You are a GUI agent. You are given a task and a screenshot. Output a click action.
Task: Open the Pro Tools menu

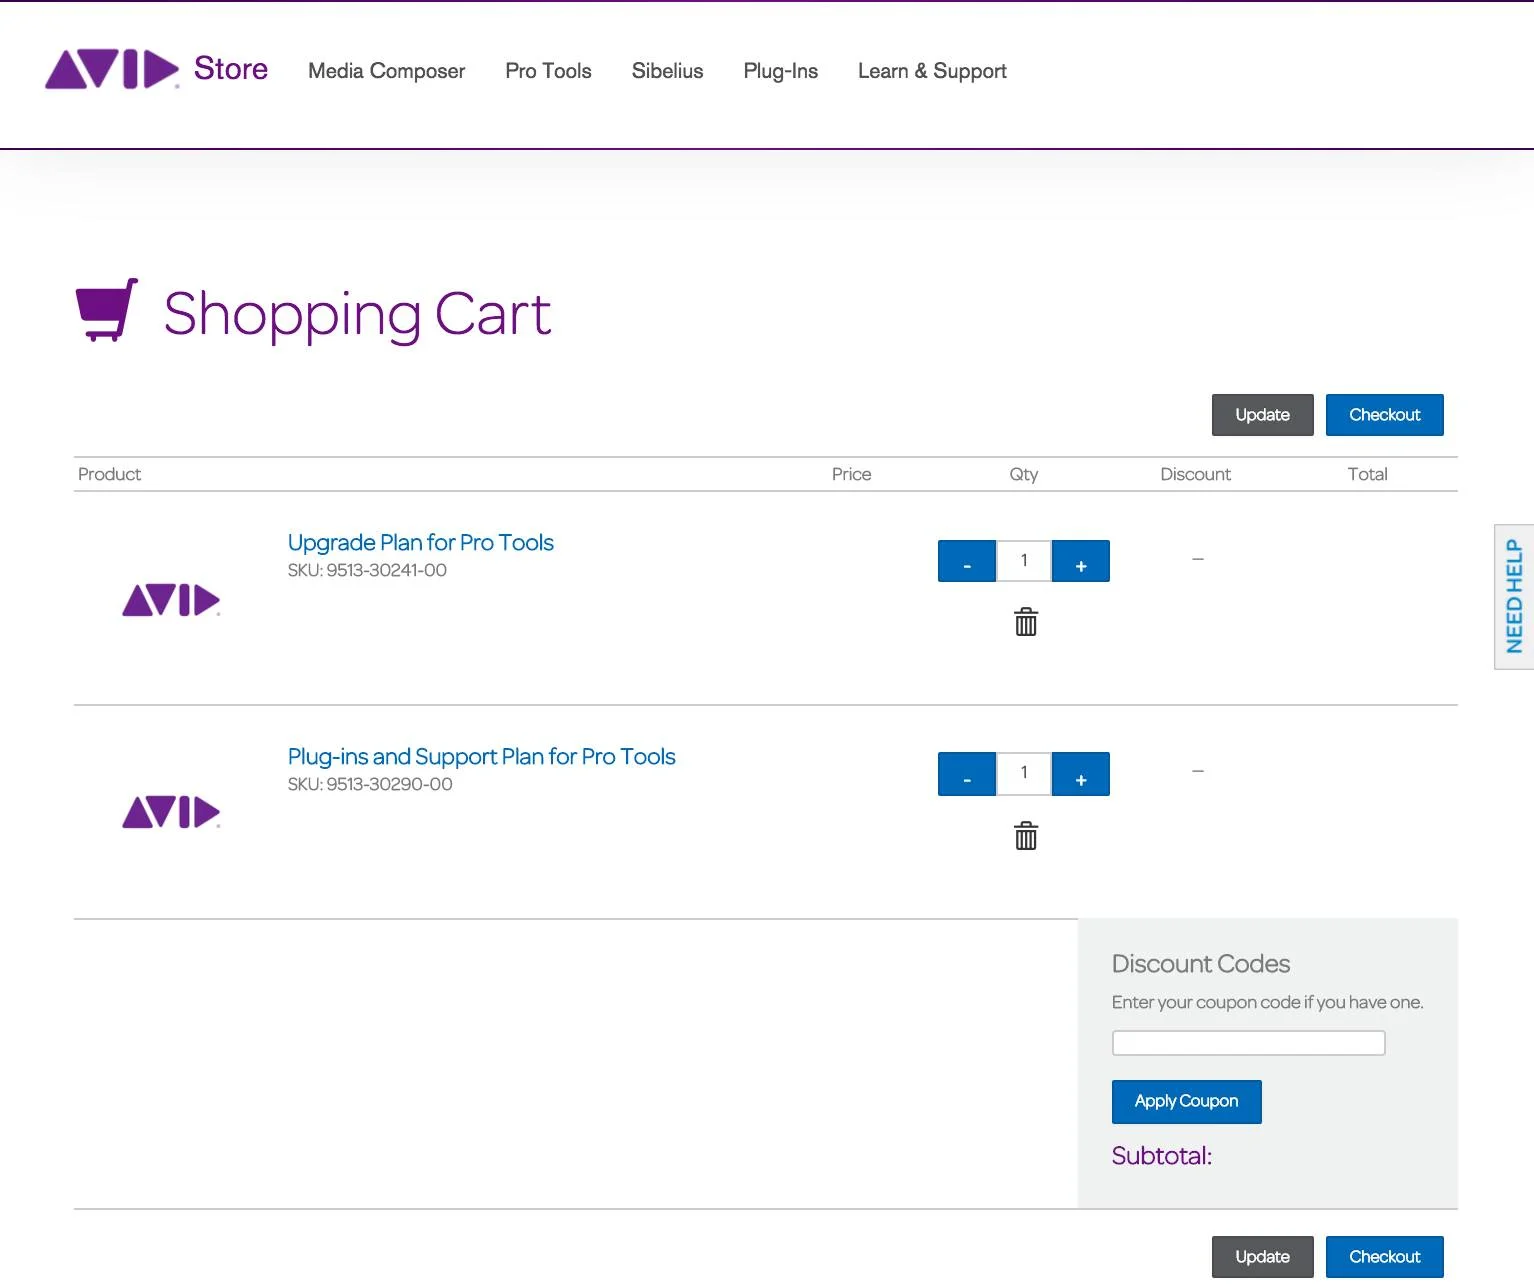pyautogui.click(x=548, y=71)
